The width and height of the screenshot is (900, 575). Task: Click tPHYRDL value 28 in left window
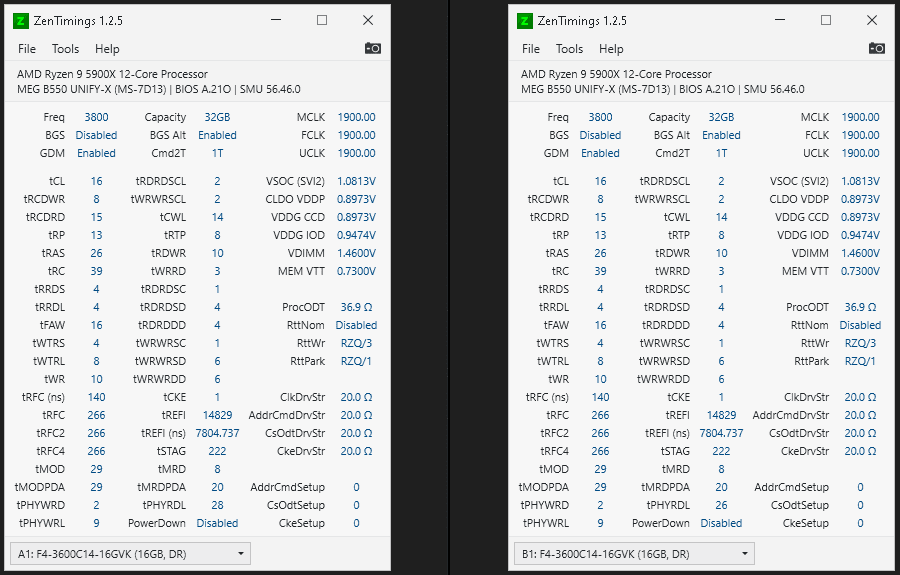click(217, 505)
